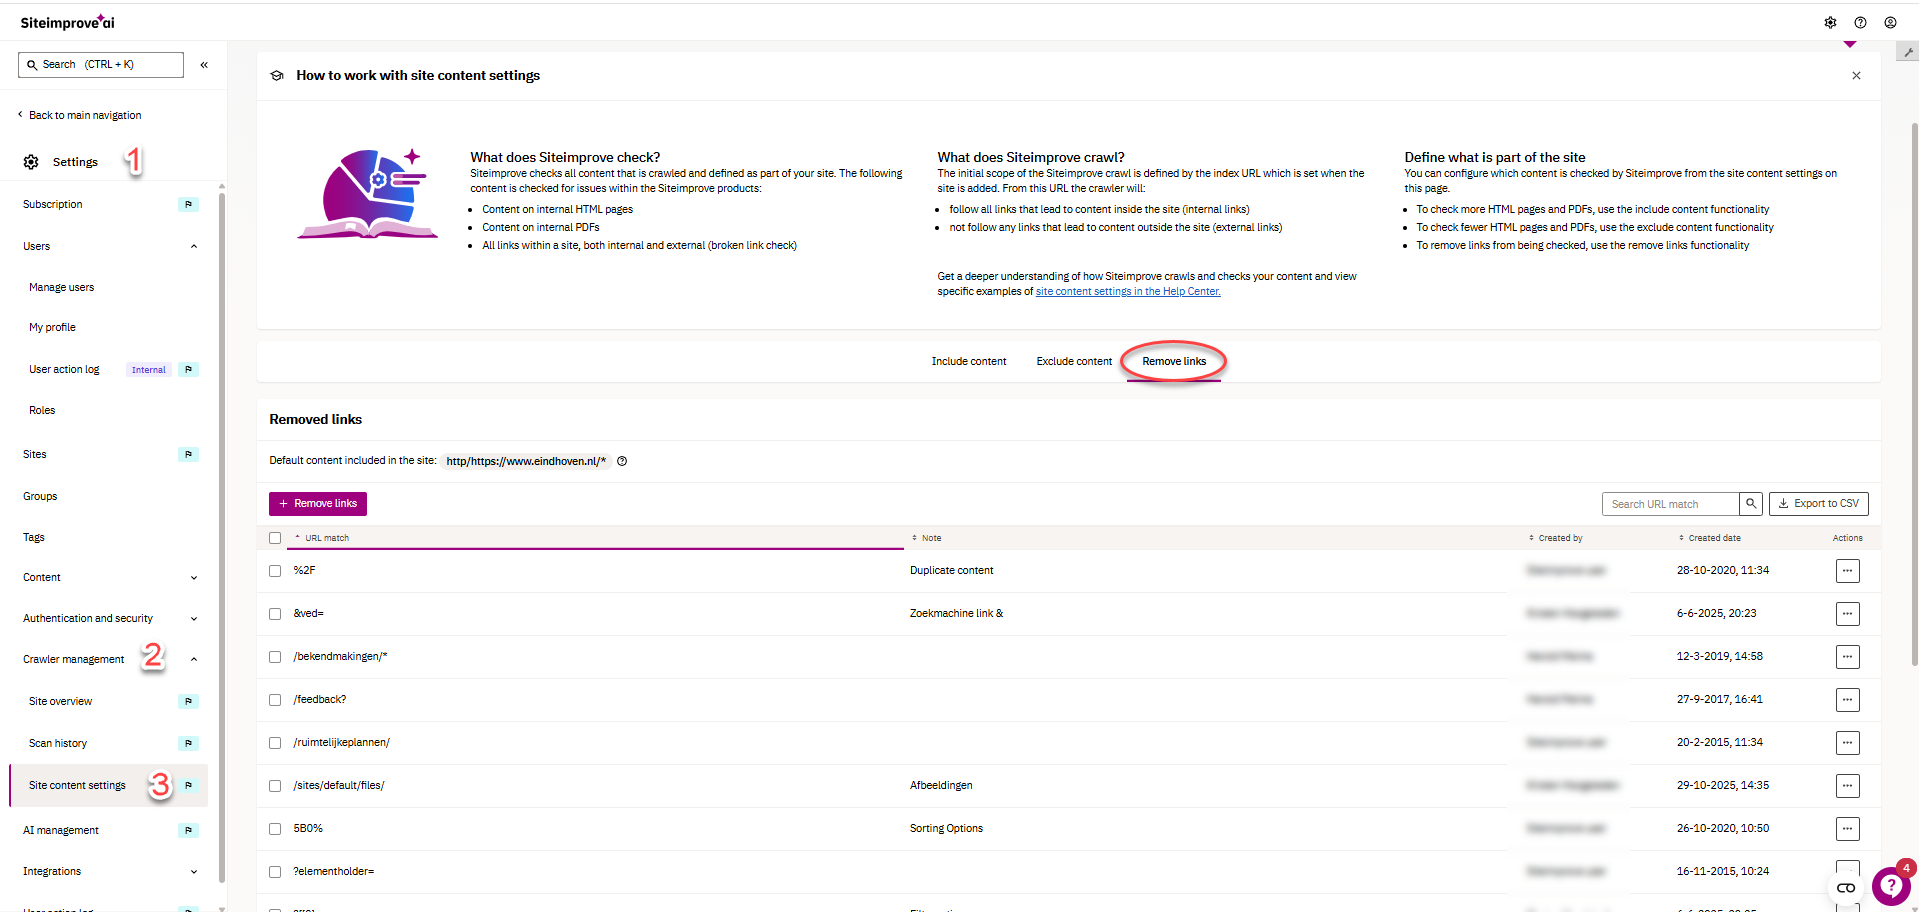Sort the table by URL match column
This screenshot has width=1919, height=912.
(322, 538)
